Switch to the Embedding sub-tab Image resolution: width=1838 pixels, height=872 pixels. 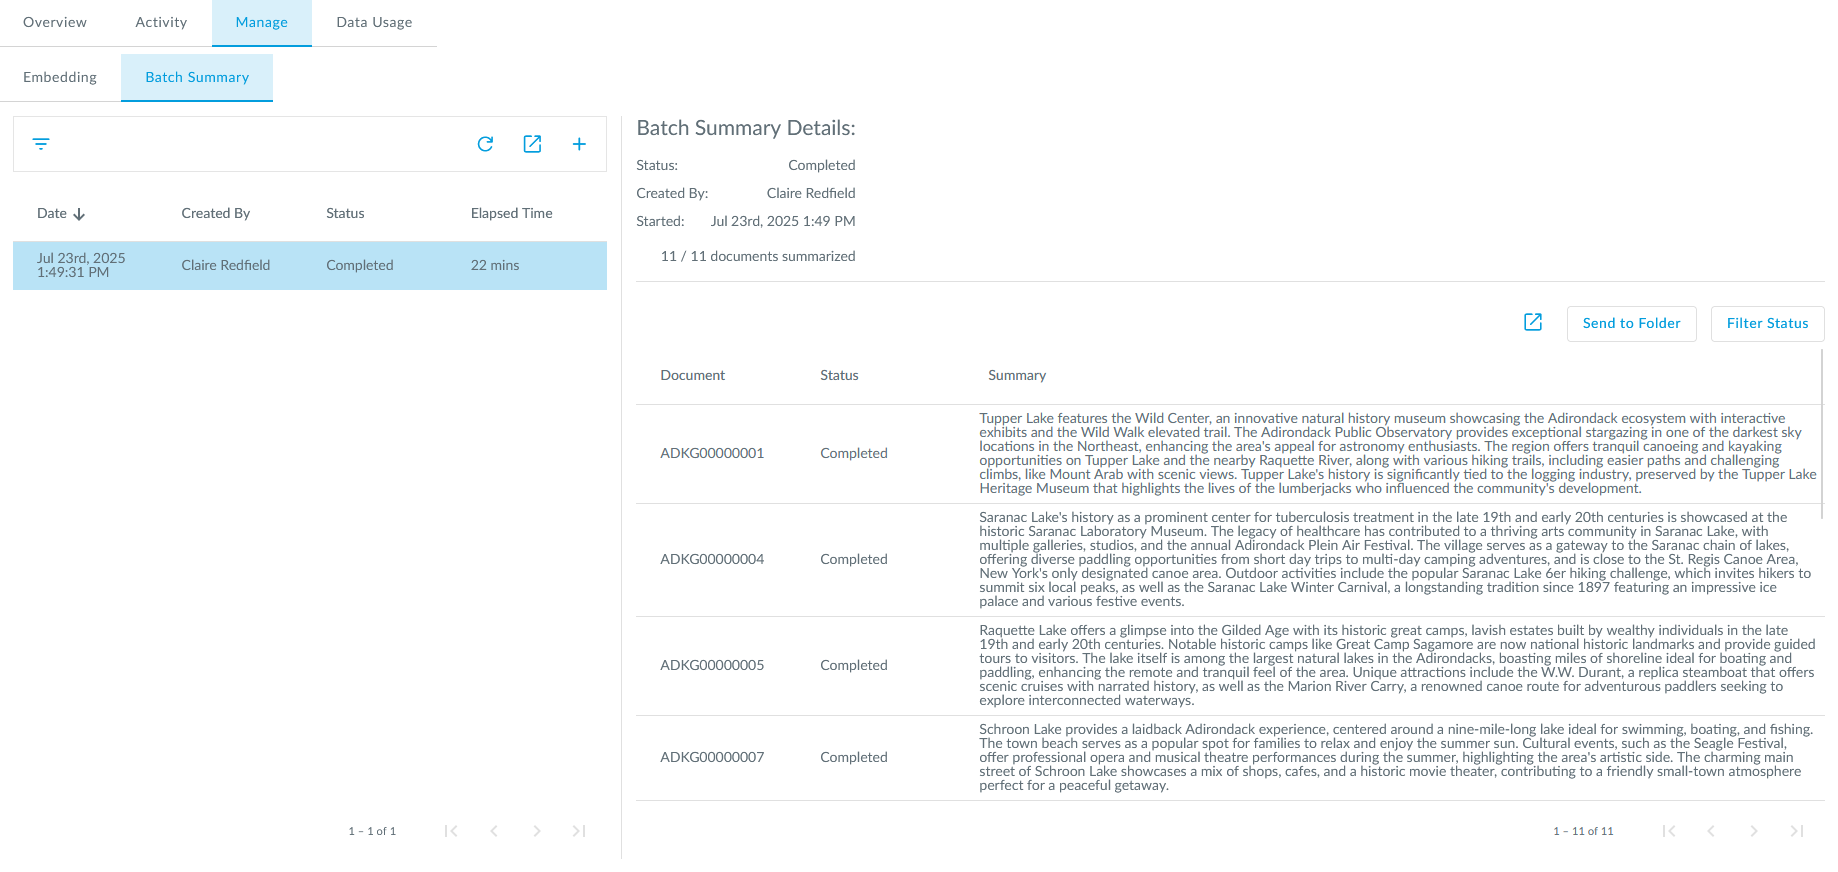point(60,77)
